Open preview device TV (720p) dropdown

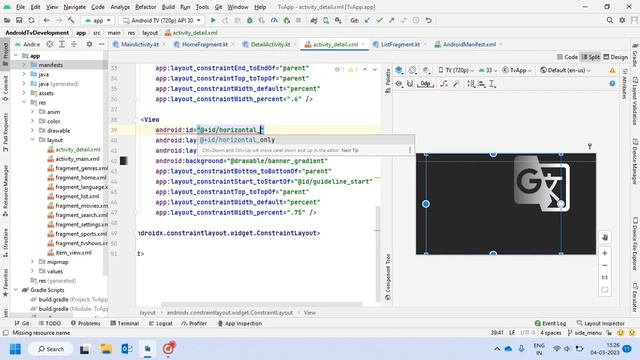tap(456, 70)
